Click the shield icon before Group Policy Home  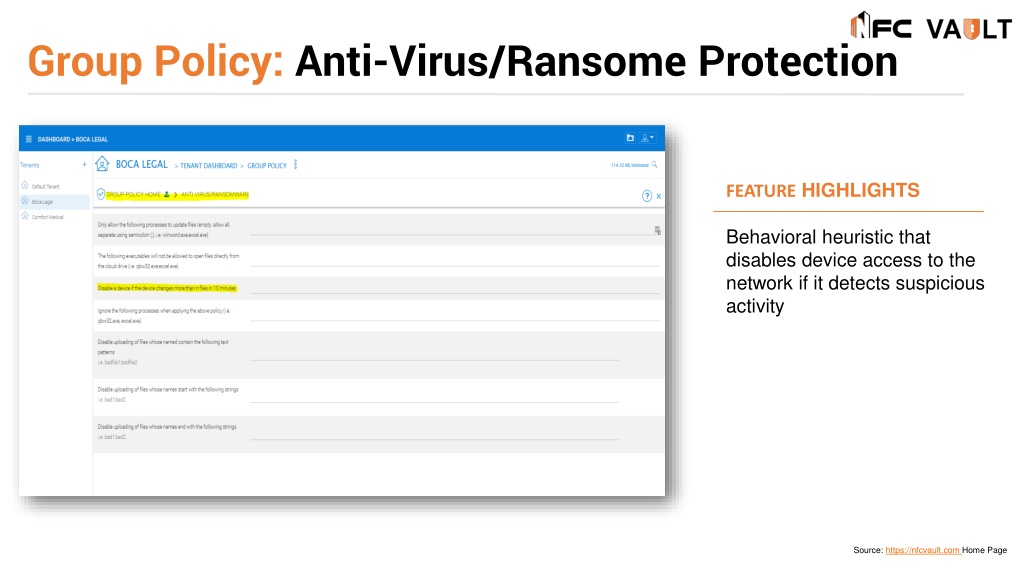click(101, 194)
